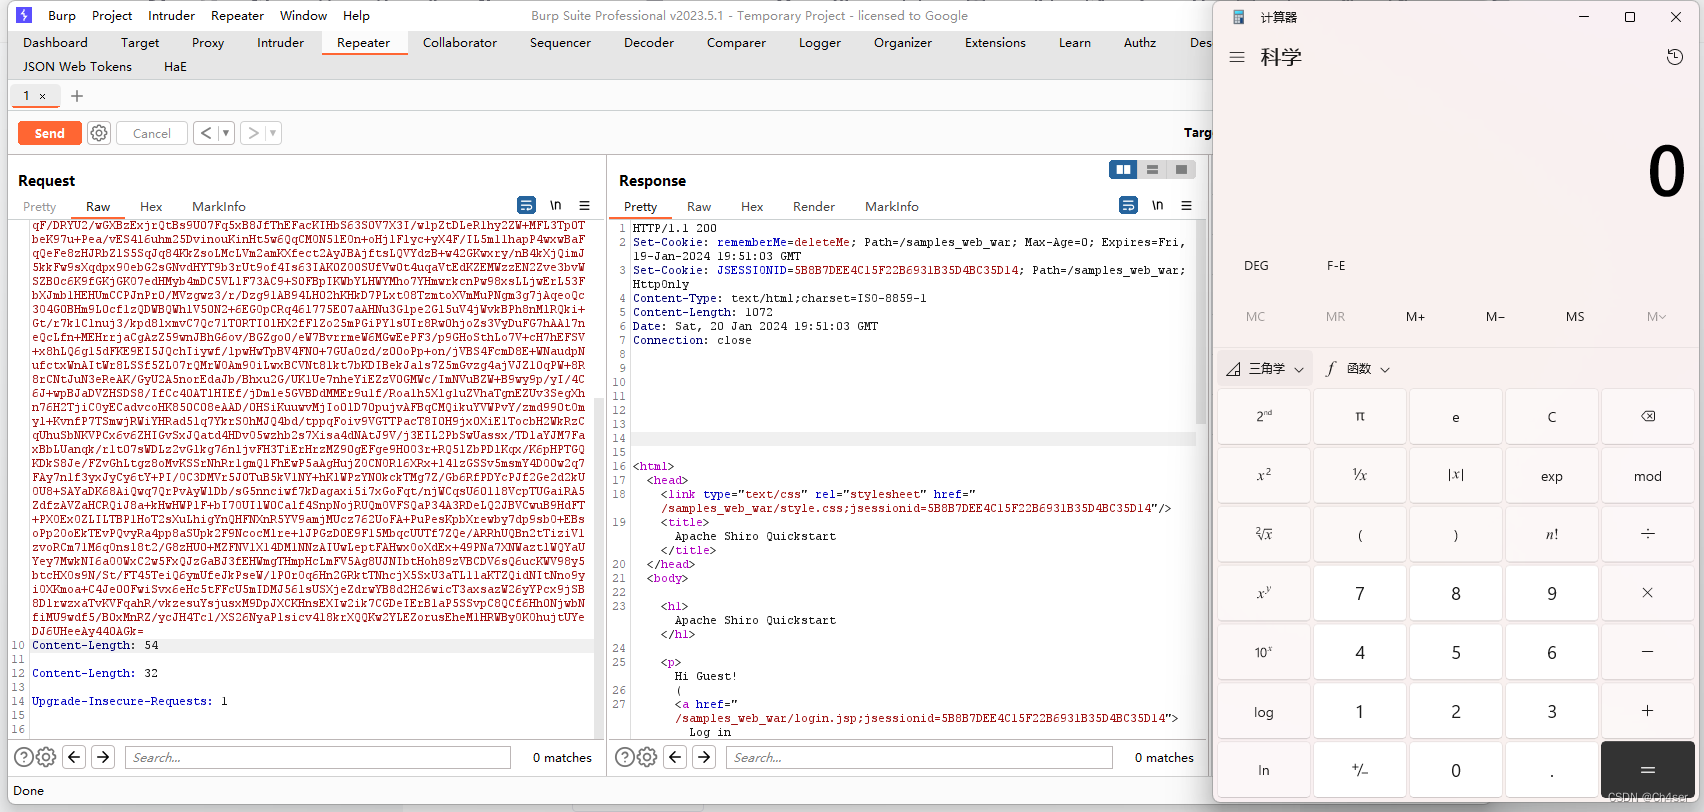Image resolution: width=1704 pixels, height=812 pixels.
Task: Open Response search settings gear
Action: click(x=647, y=758)
